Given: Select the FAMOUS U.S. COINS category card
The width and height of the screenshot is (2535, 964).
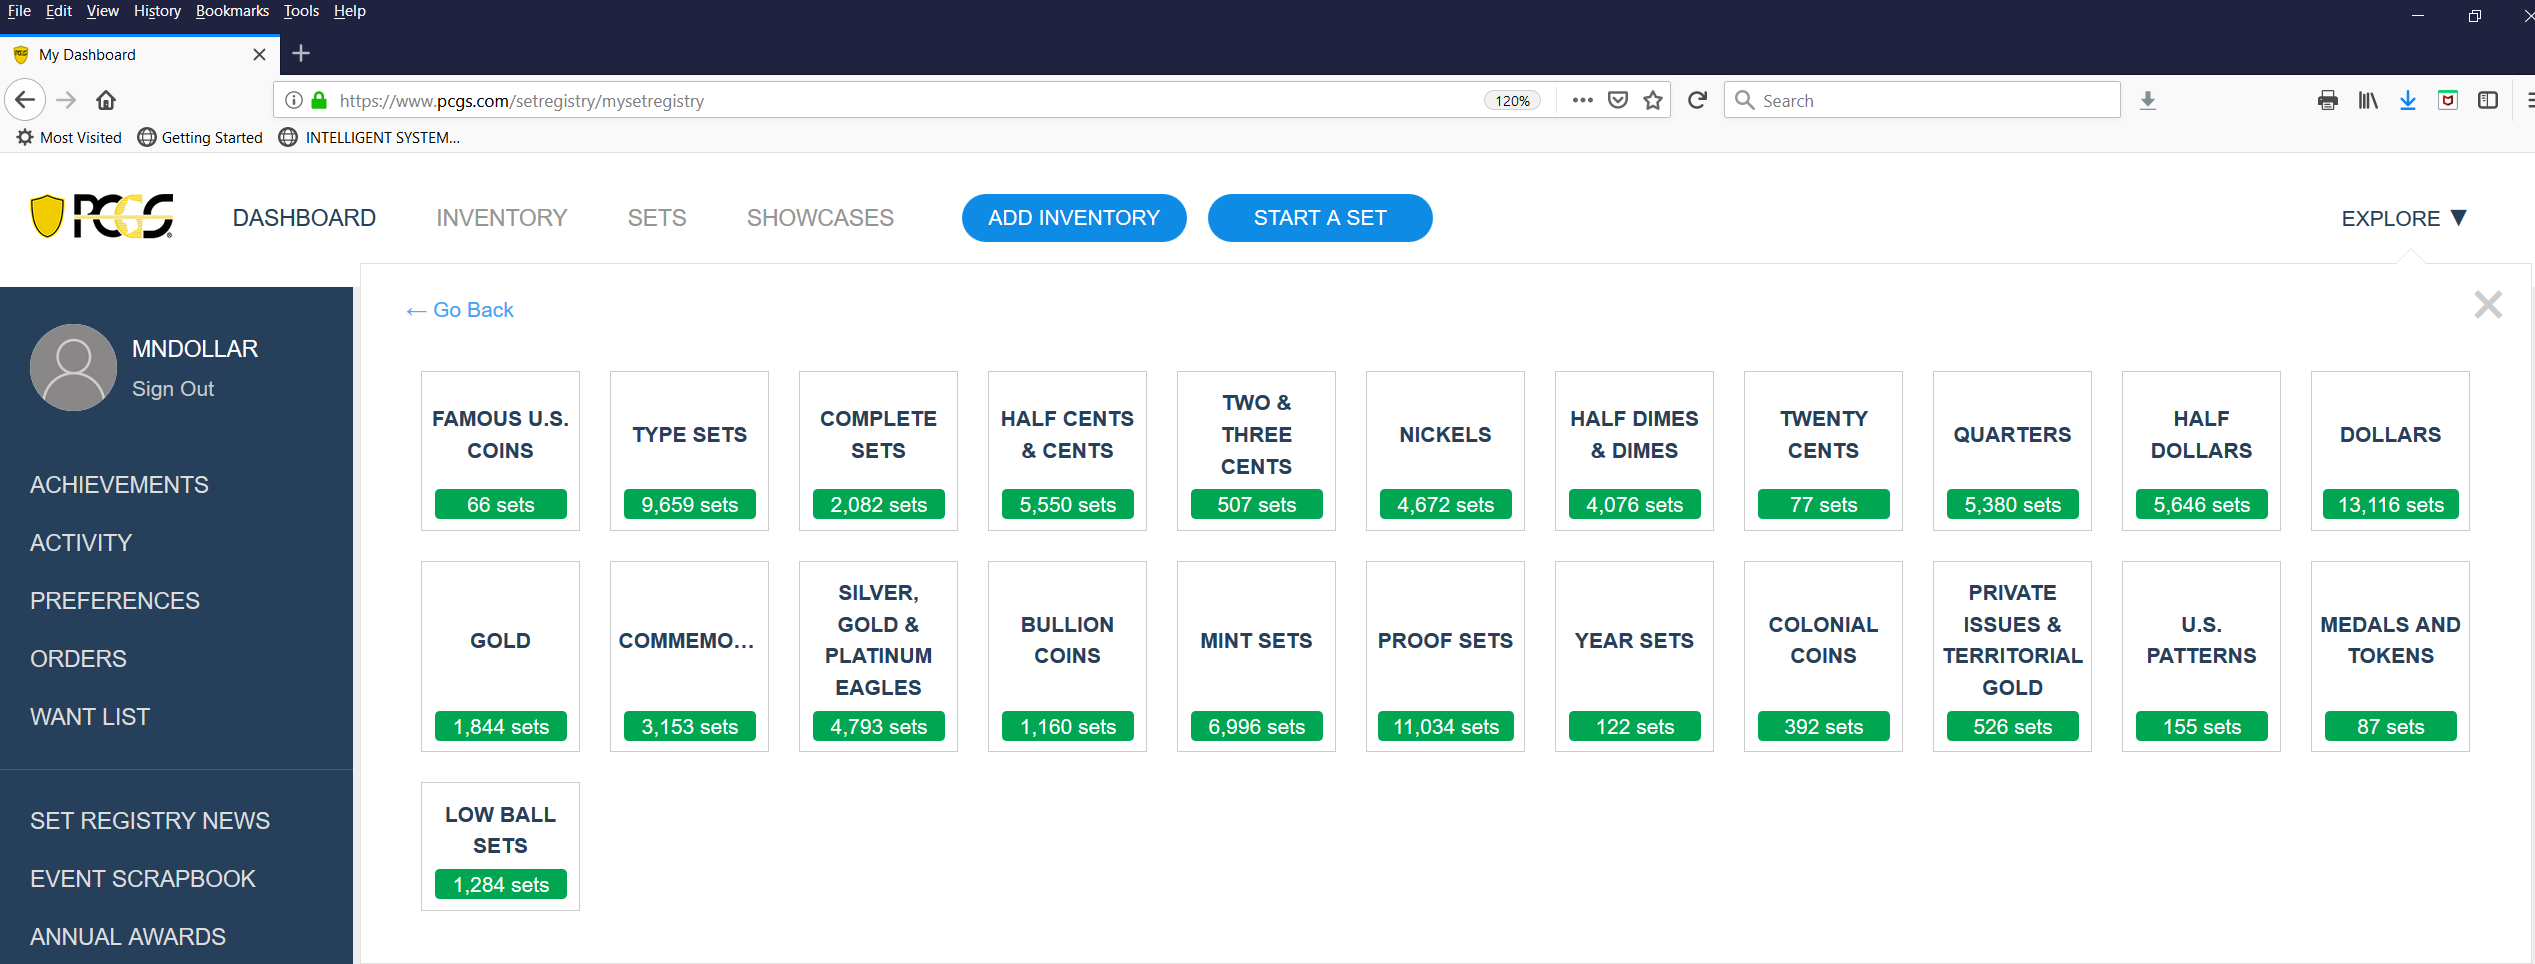Looking at the screenshot, I should 500,451.
